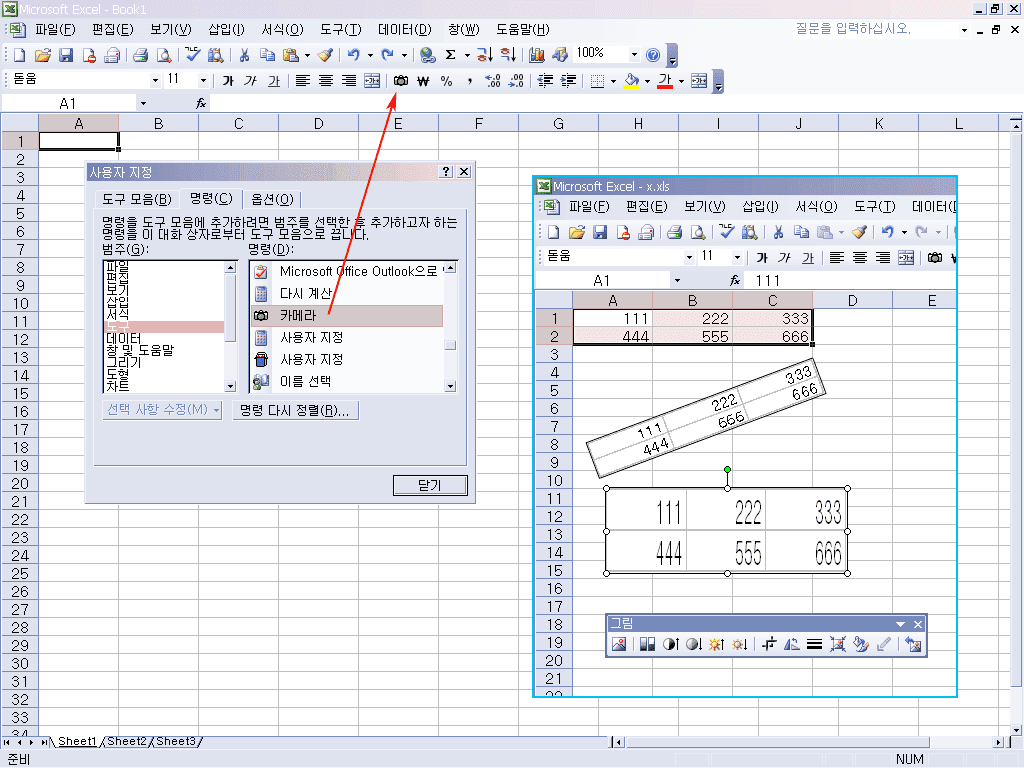Click More Brightness sun icon in 그림 toolbar
This screenshot has height=768, width=1024.
pyautogui.click(x=716, y=645)
